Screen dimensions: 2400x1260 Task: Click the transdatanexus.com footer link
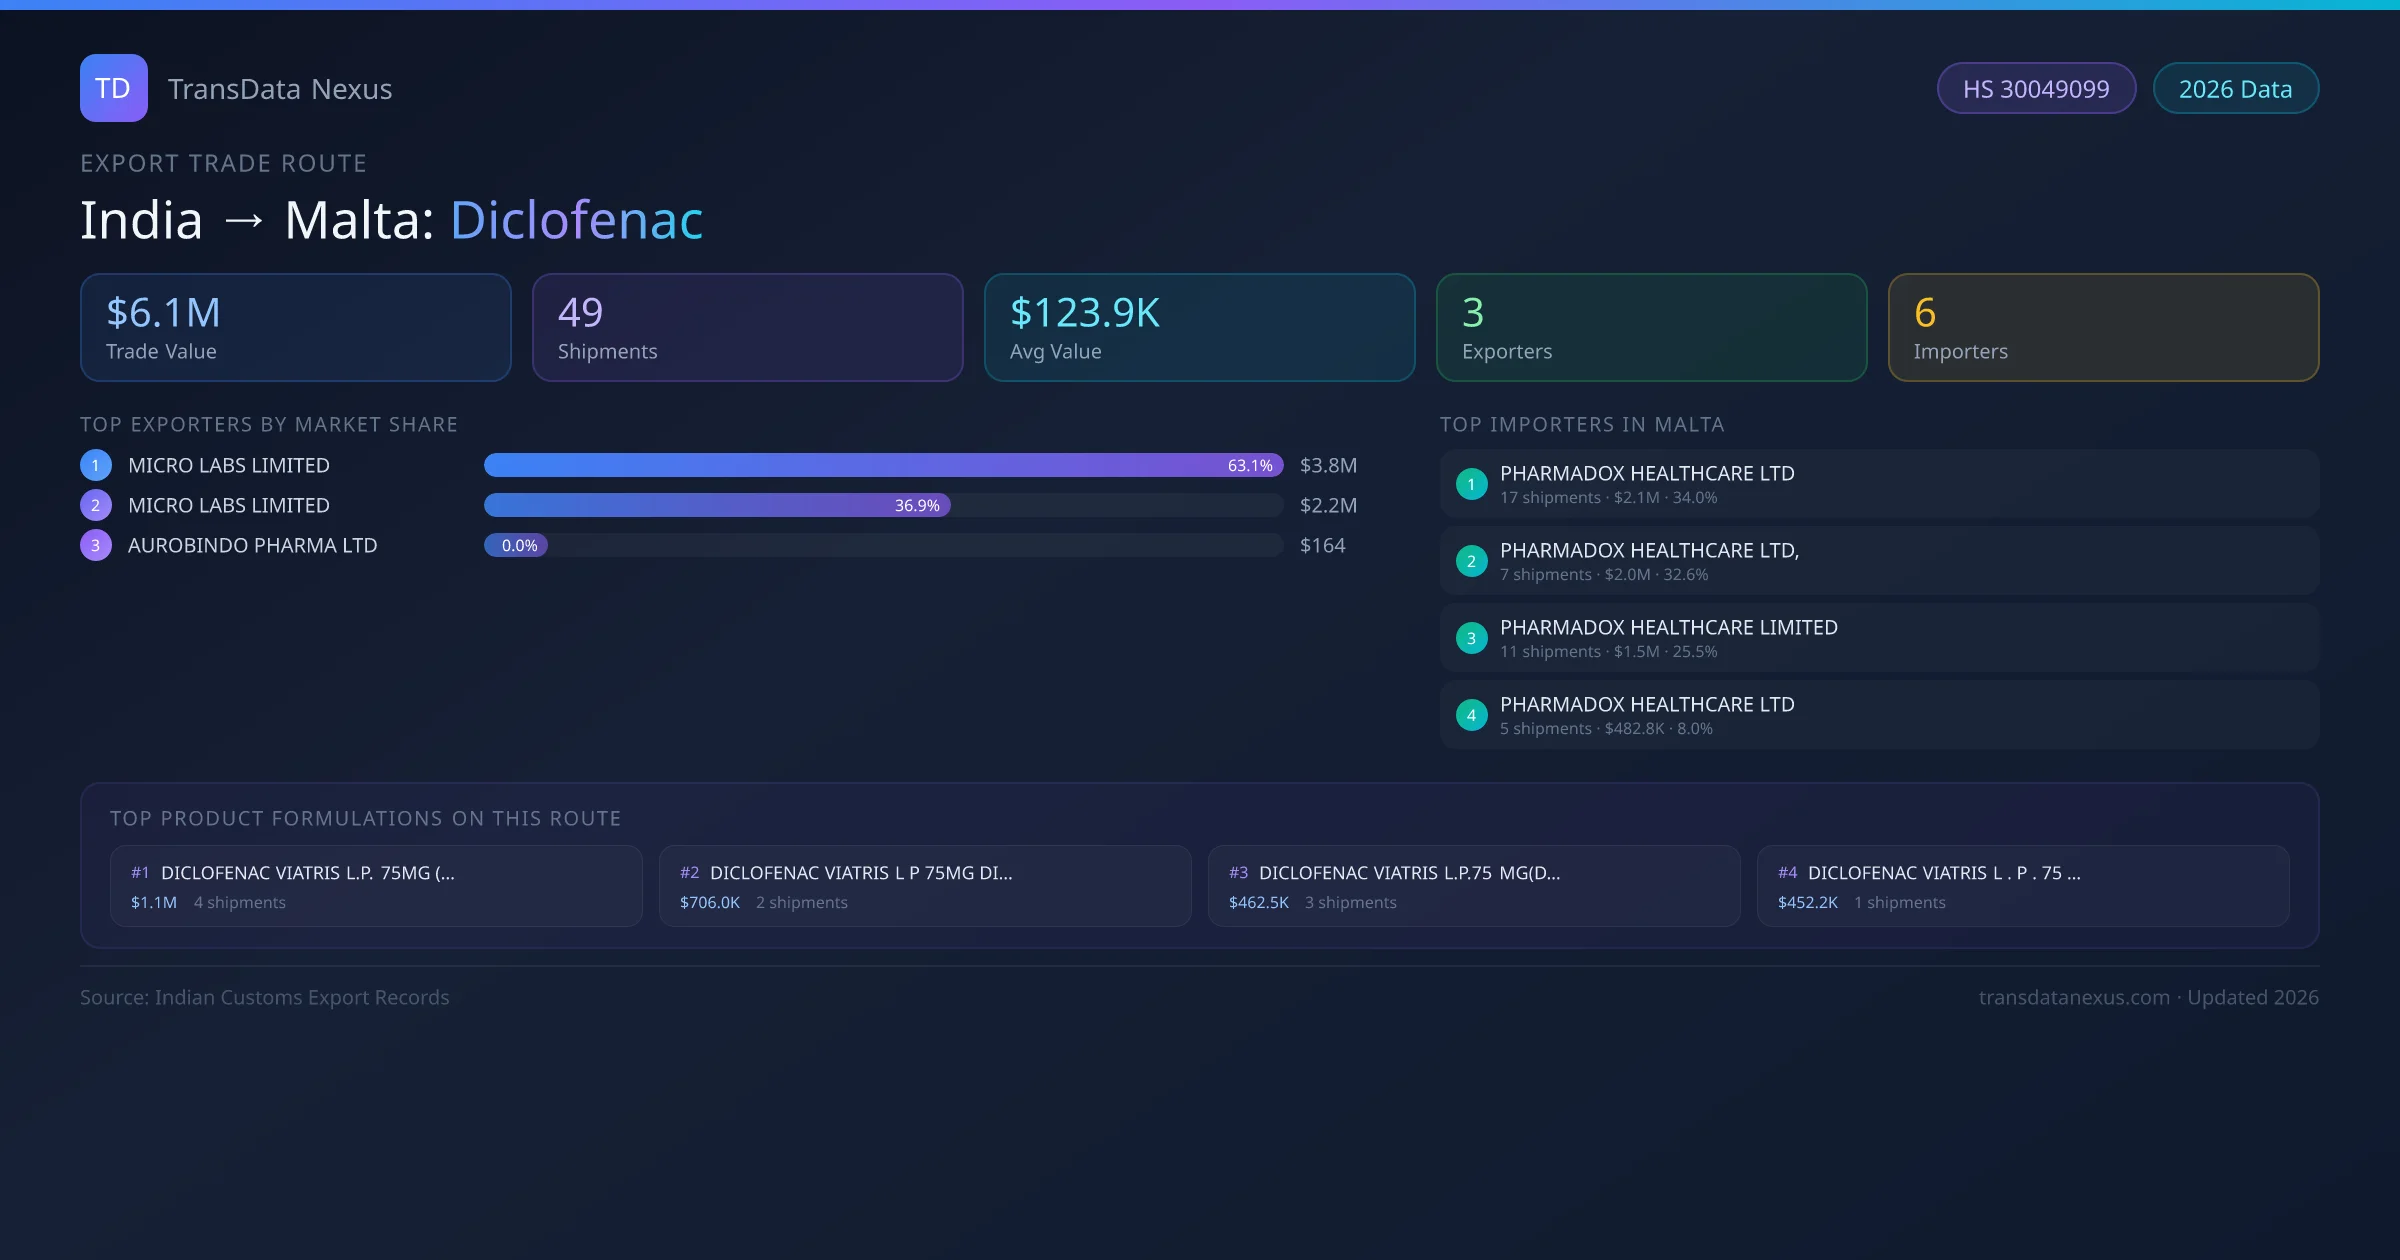(2074, 997)
